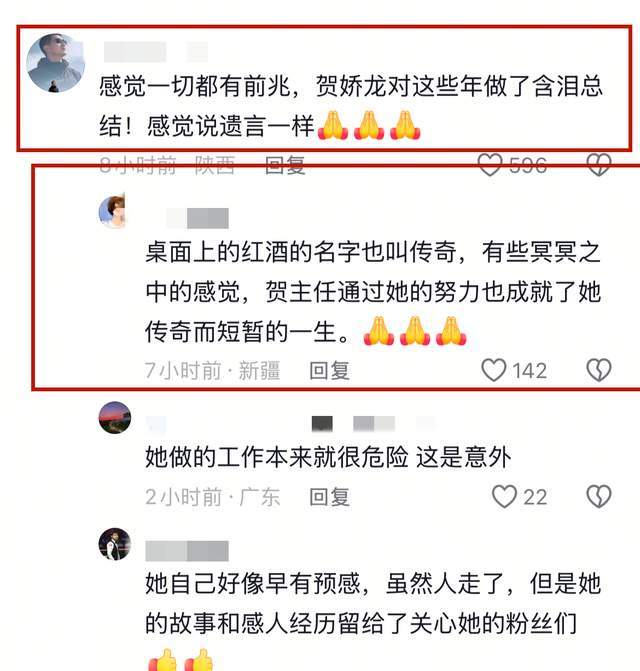This screenshot has width=640, height=671.
Task: Like the Xinjiang comment with 142 likes
Action: click(494, 370)
